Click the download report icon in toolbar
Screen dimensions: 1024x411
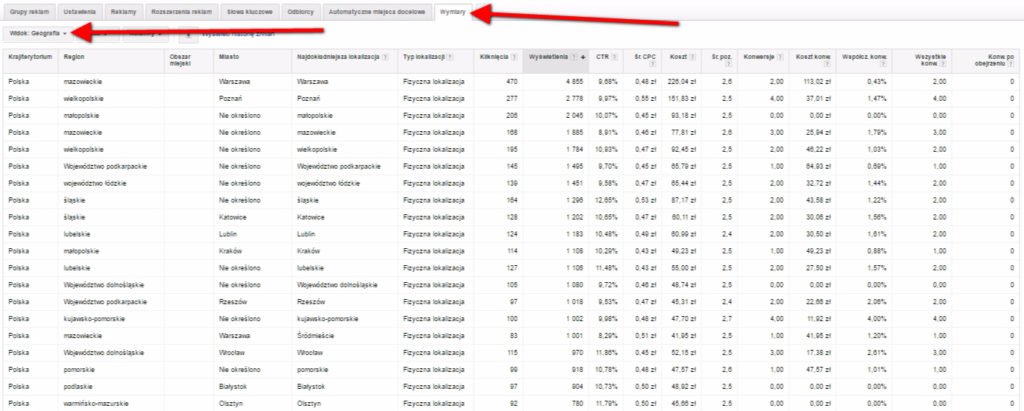pos(189,33)
